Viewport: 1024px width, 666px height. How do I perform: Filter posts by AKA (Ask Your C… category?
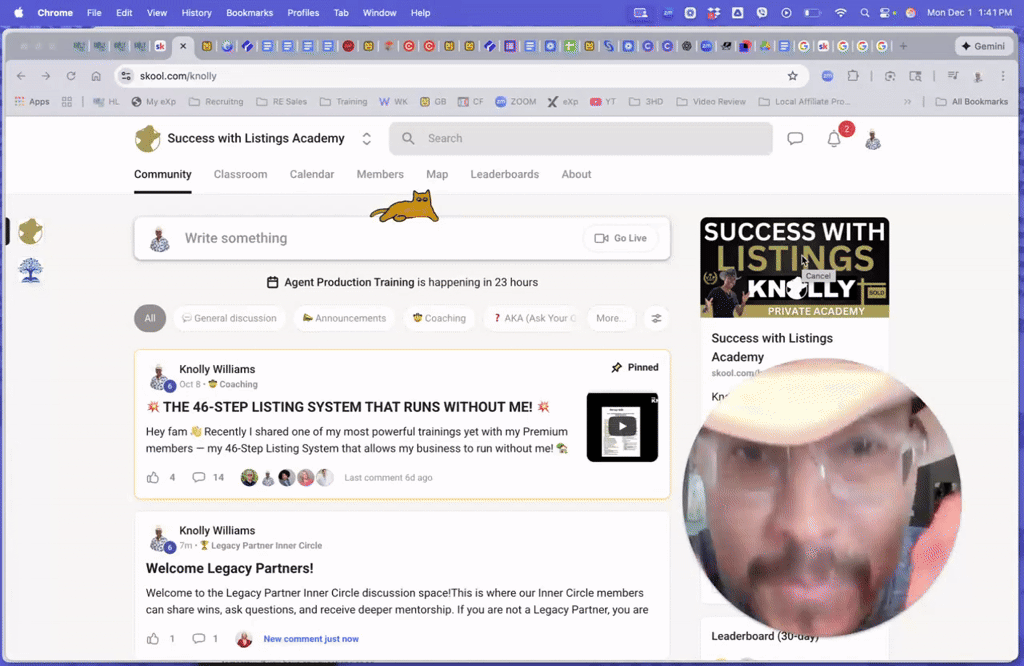click(x=534, y=318)
